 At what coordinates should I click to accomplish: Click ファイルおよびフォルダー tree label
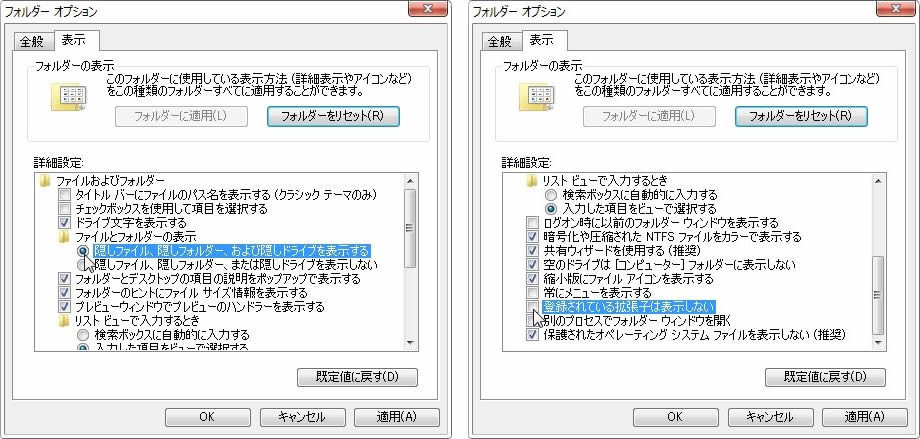111,180
